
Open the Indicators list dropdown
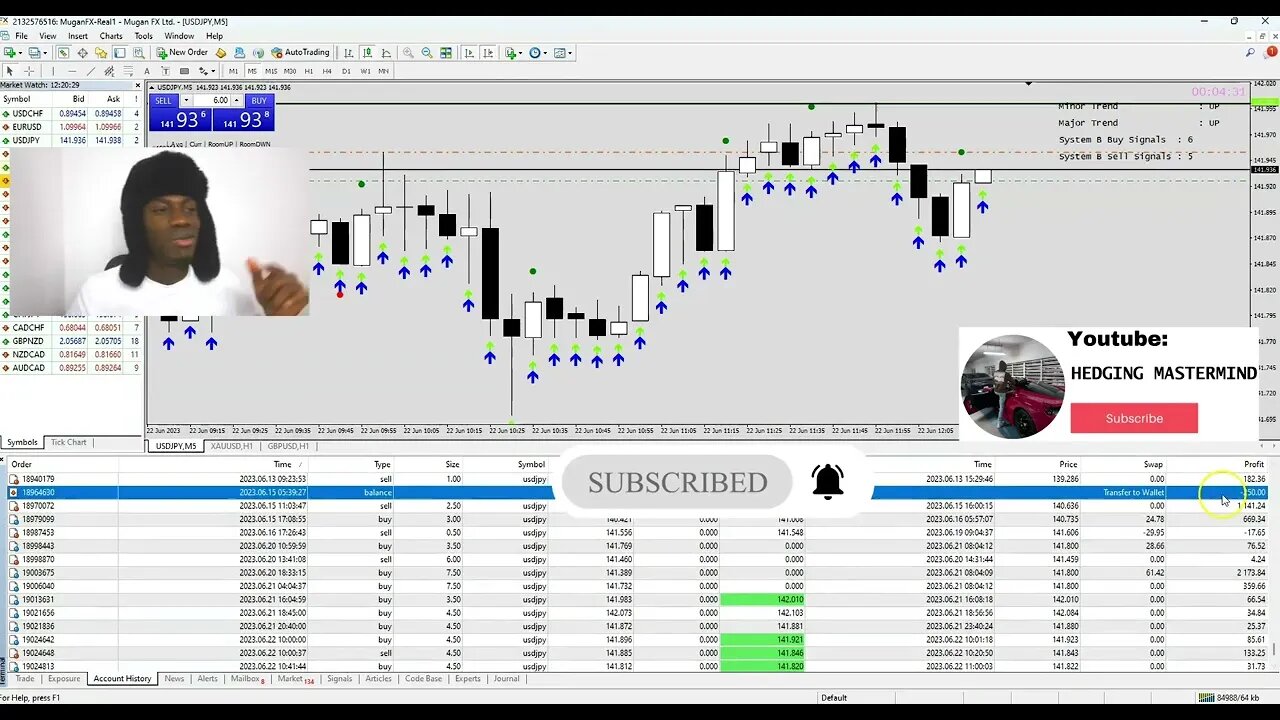click(514, 53)
